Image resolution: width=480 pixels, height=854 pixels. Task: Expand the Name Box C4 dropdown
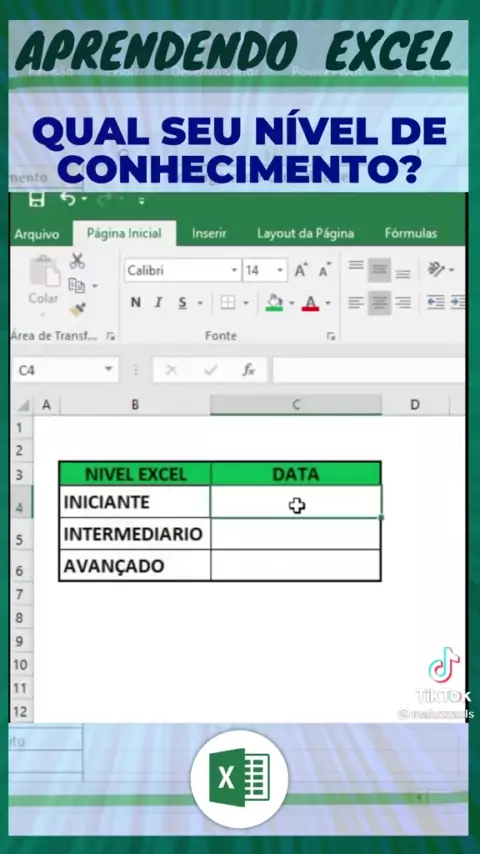click(x=108, y=370)
